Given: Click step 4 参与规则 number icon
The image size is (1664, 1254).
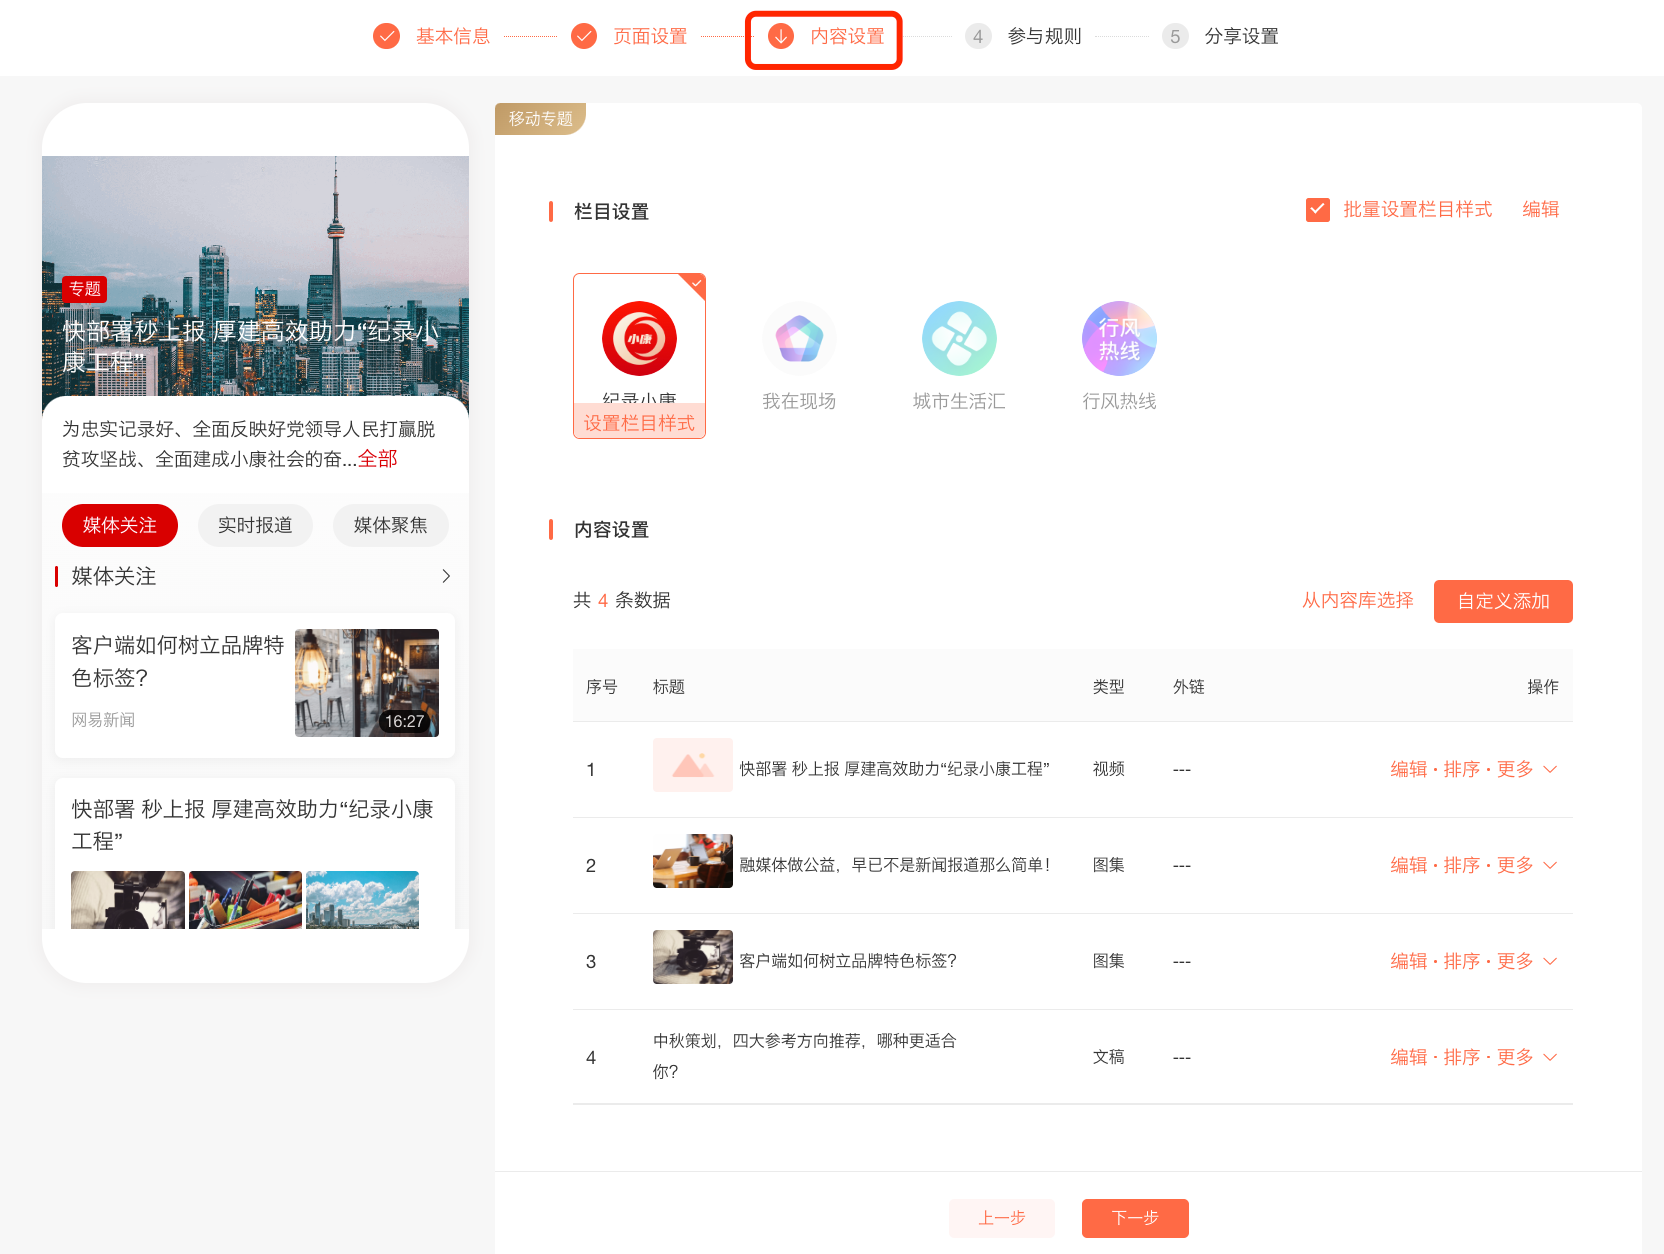Looking at the screenshot, I should click(x=978, y=37).
